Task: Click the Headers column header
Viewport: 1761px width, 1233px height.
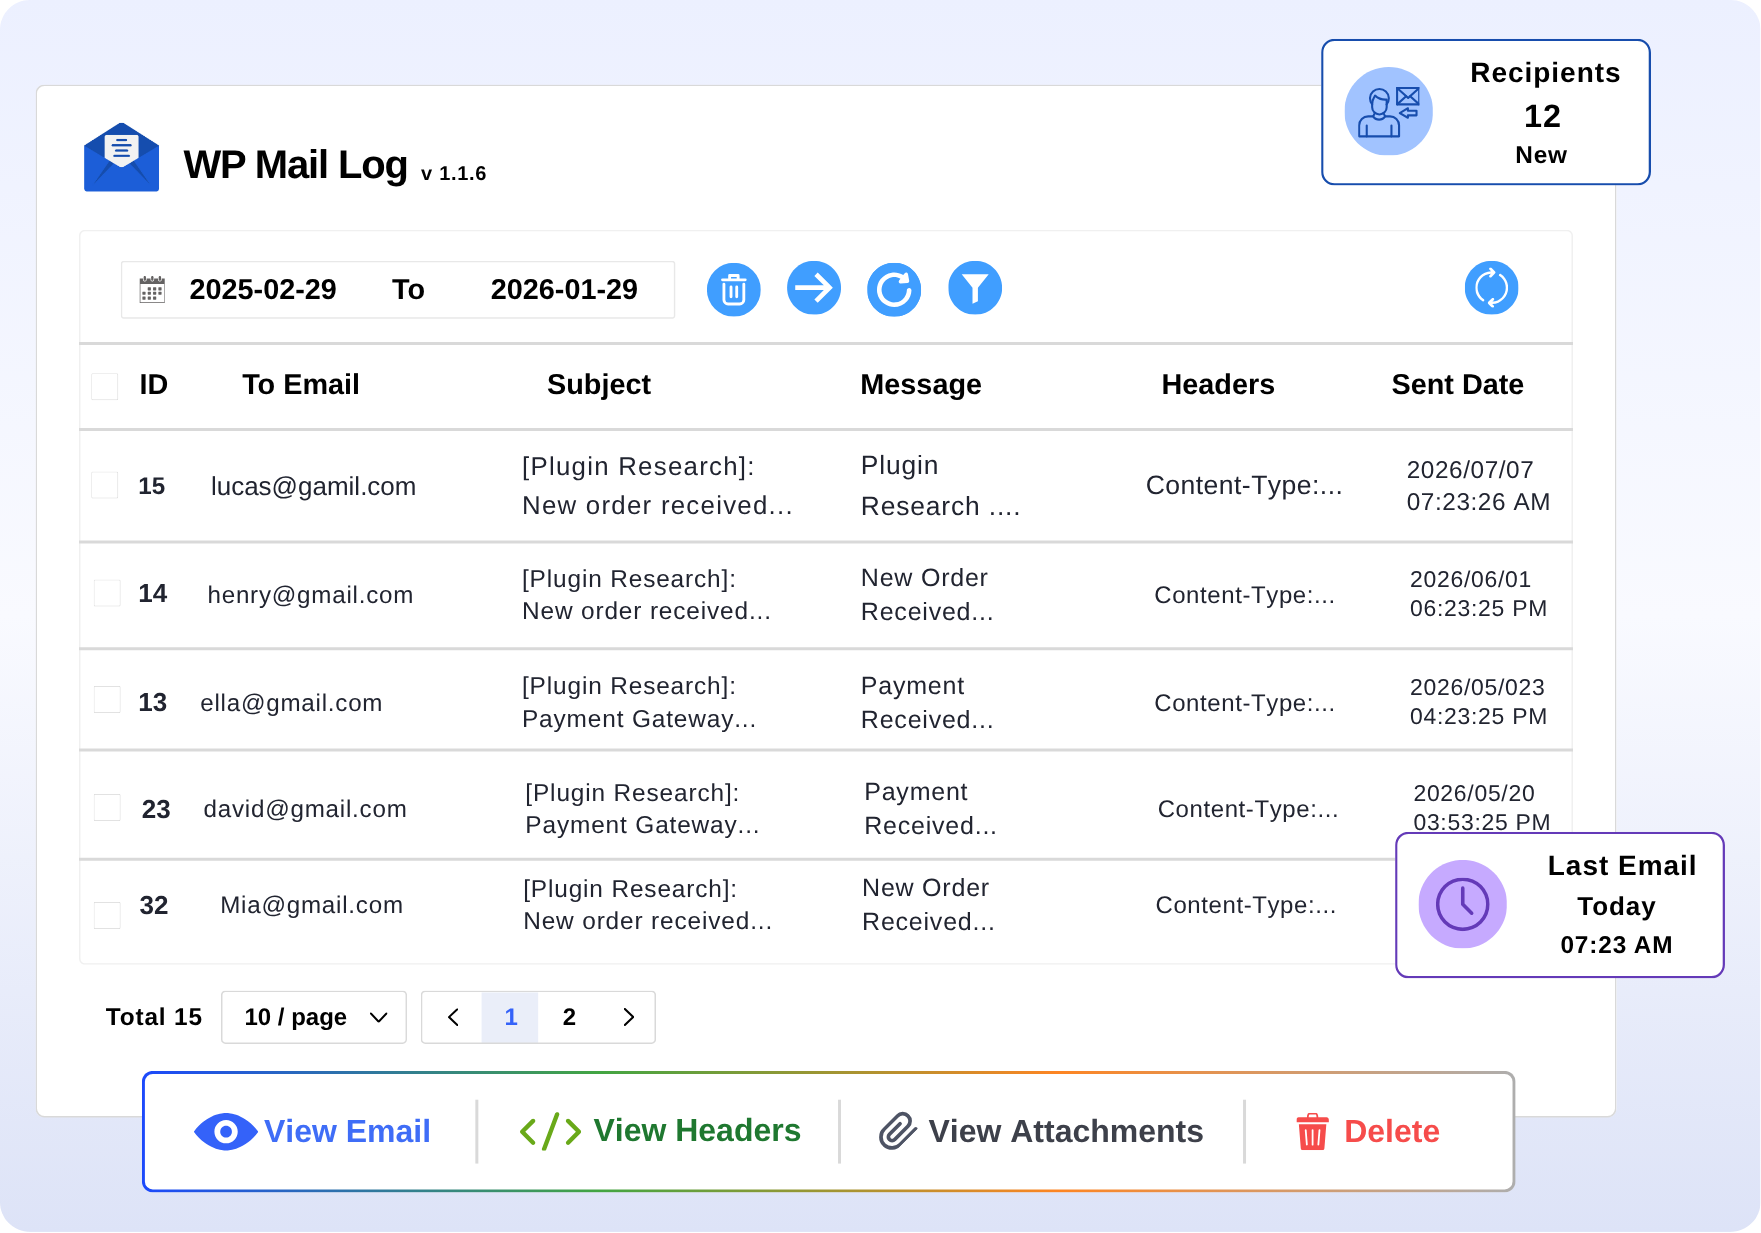Action: (1218, 385)
